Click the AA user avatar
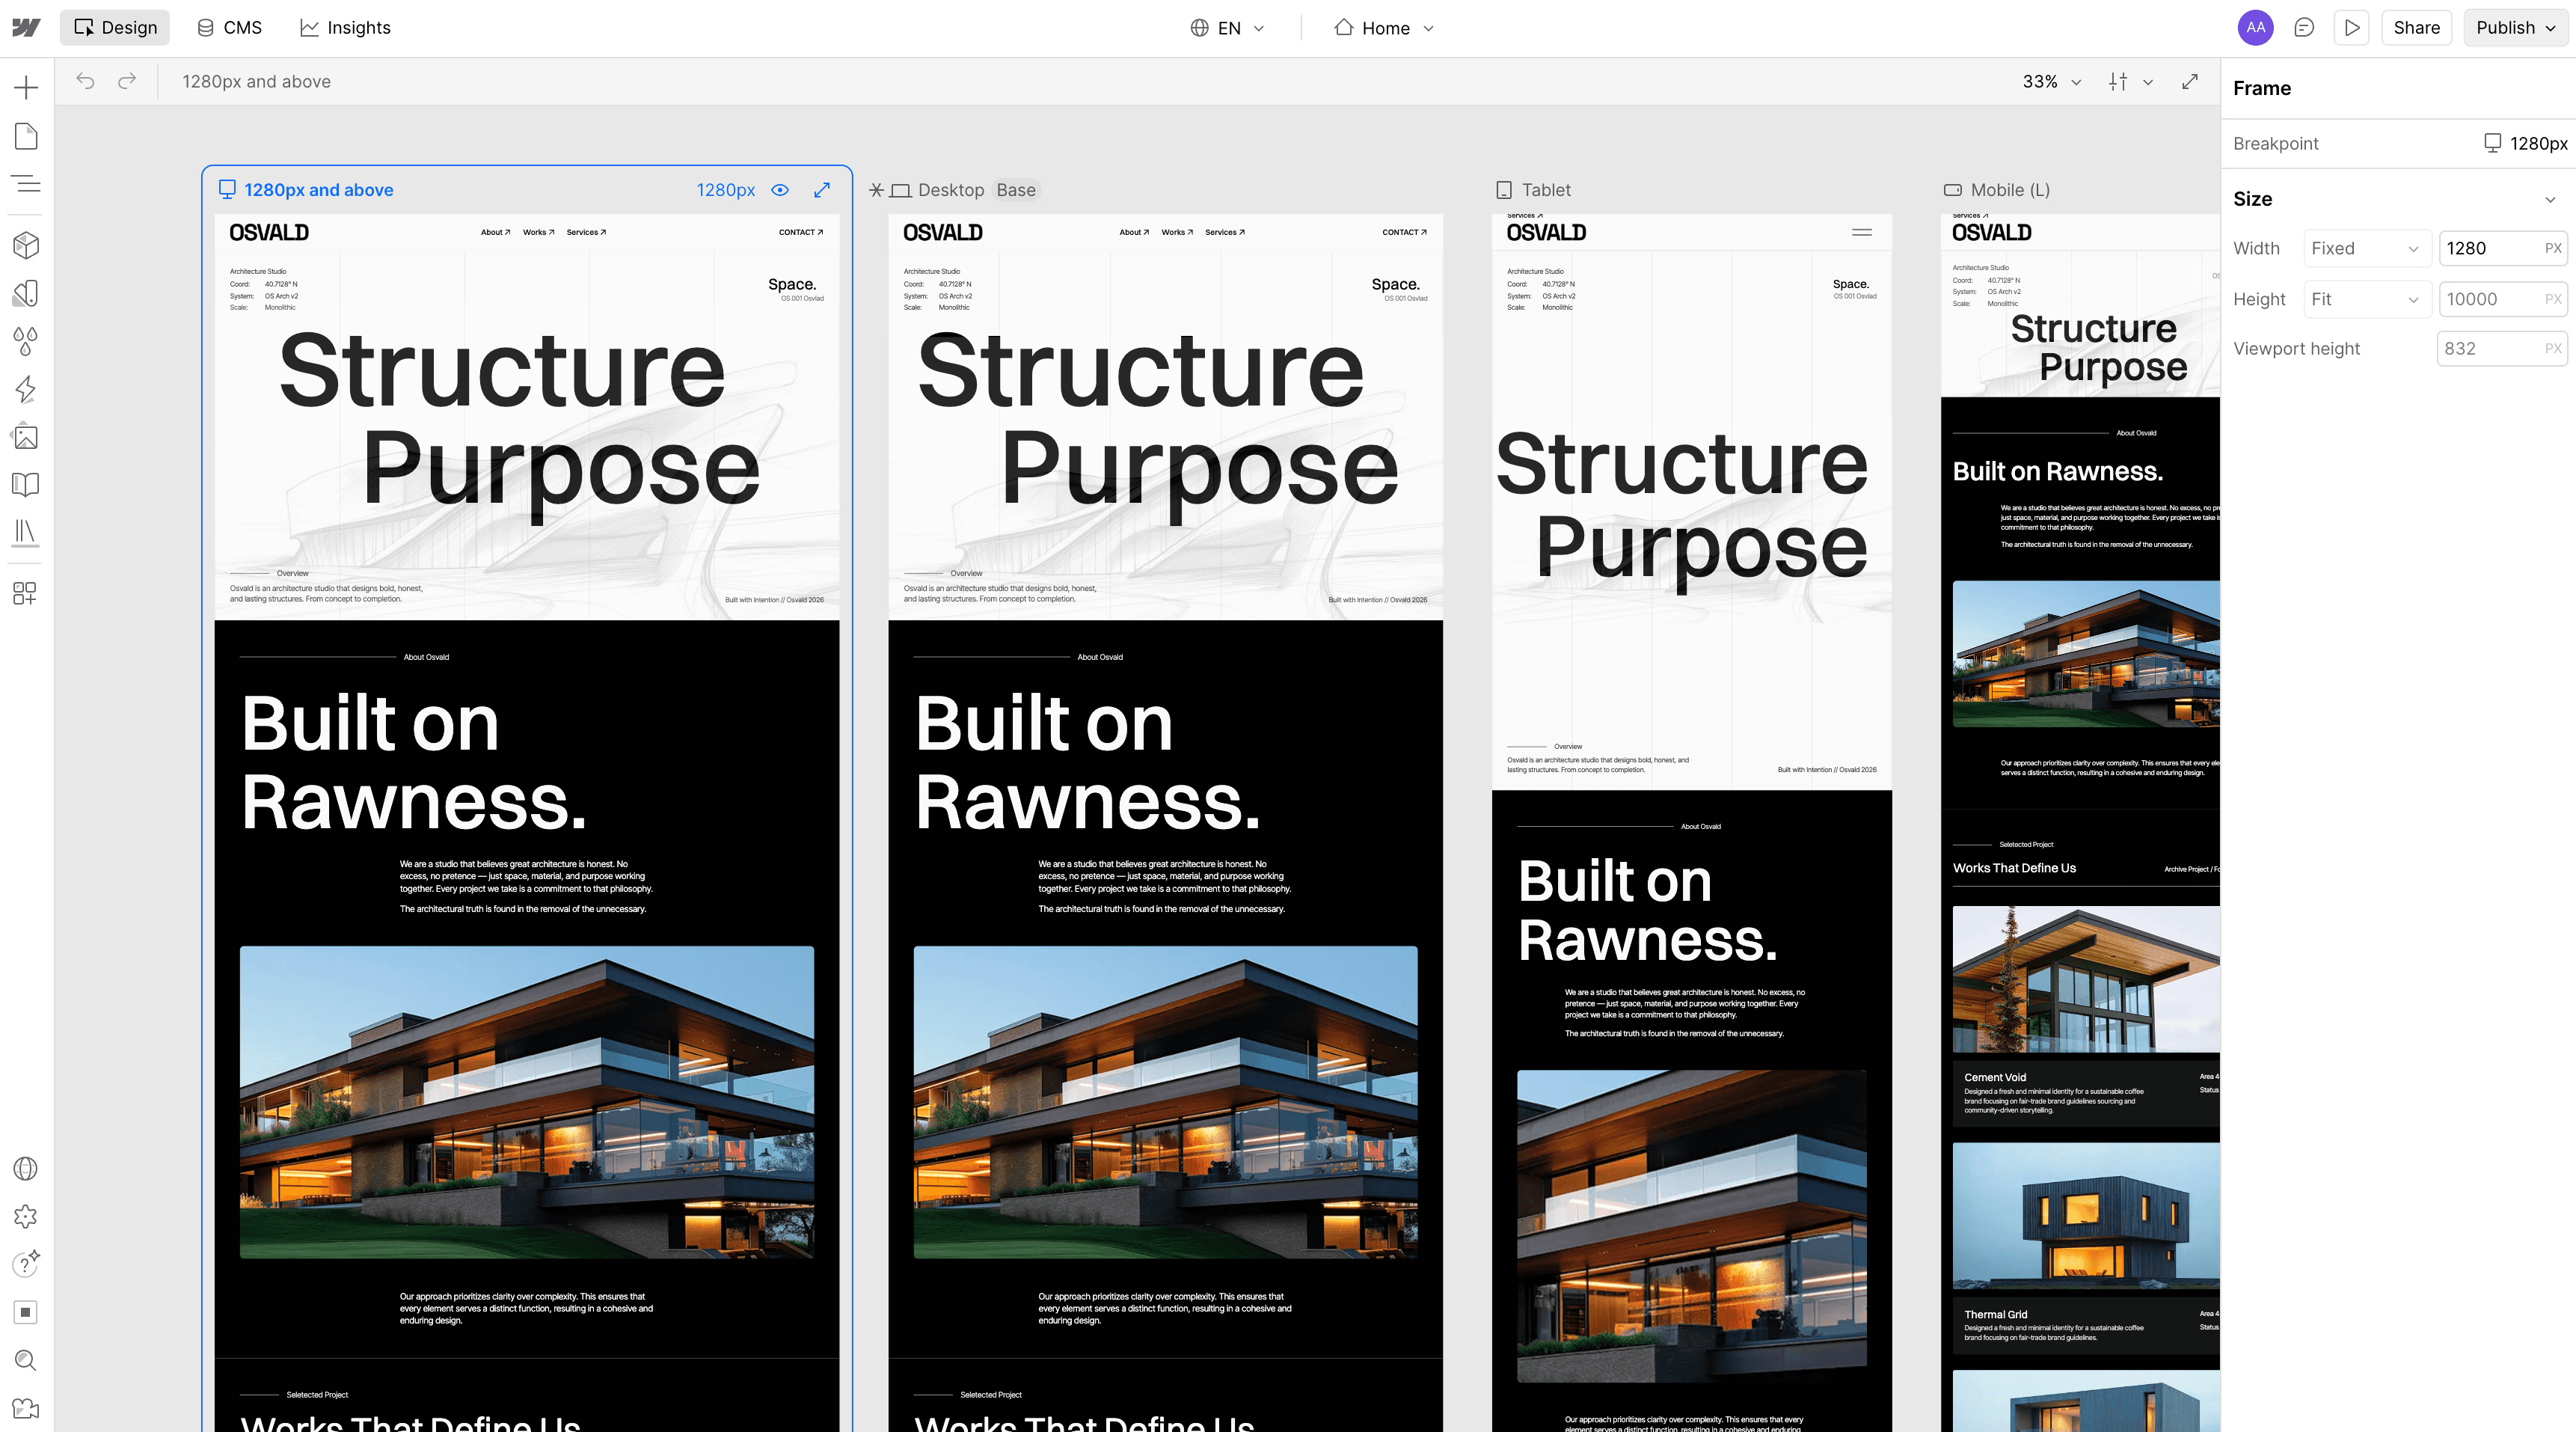Image resolution: width=2576 pixels, height=1432 pixels. tap(2255, 28)
